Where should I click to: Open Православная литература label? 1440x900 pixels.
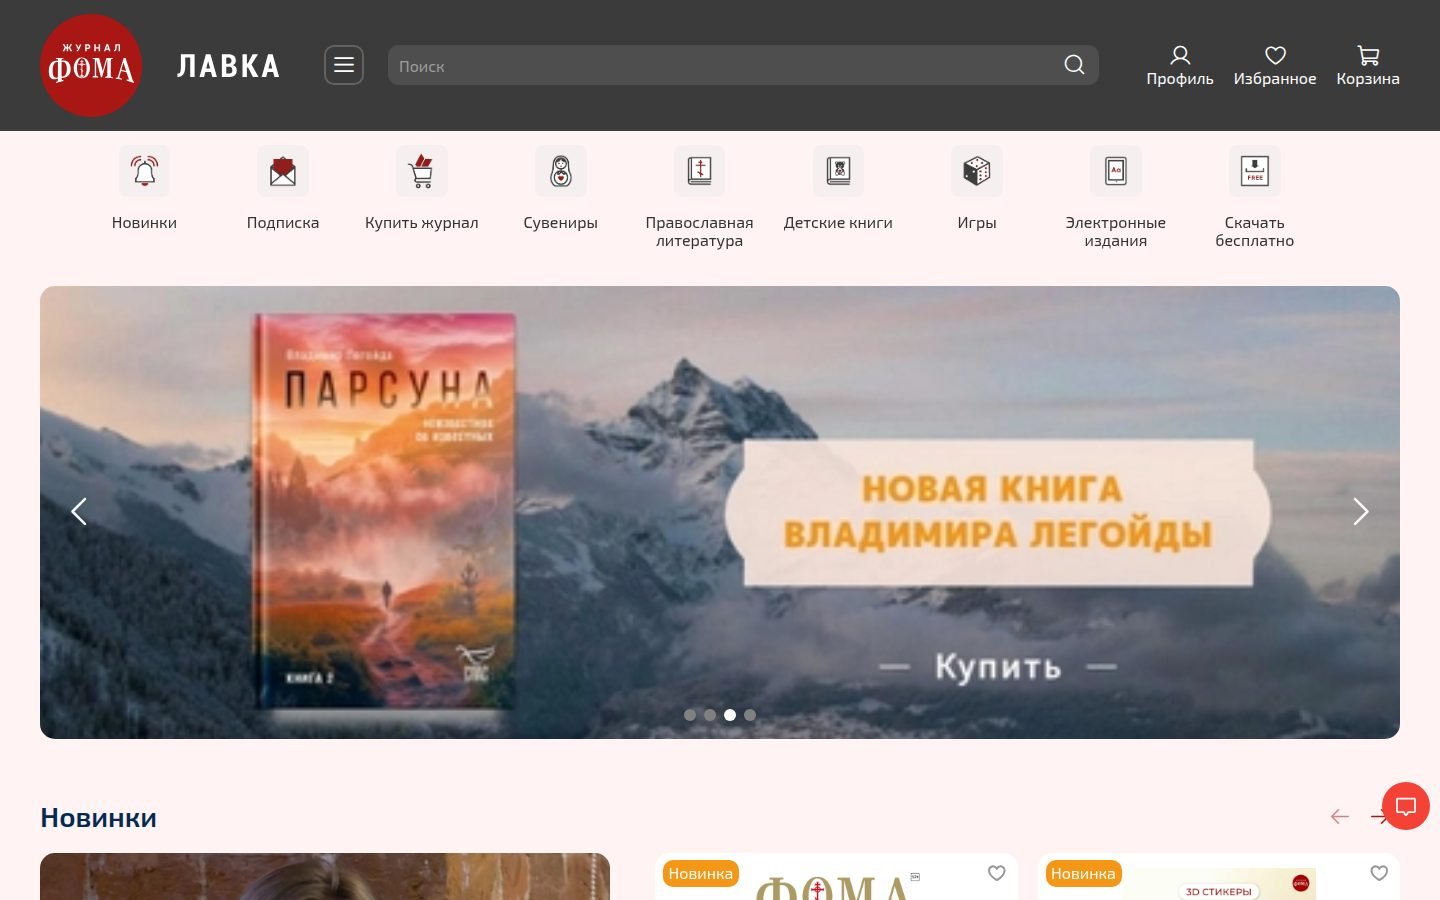[x=699, y=232]
